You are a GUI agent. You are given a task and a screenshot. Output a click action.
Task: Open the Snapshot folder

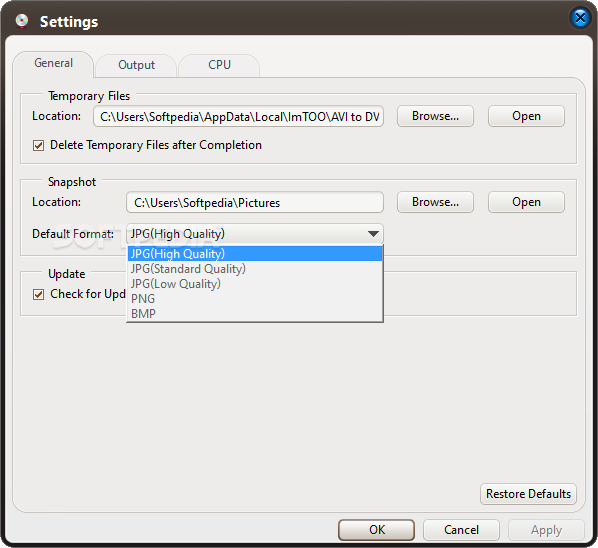point(526,202)
